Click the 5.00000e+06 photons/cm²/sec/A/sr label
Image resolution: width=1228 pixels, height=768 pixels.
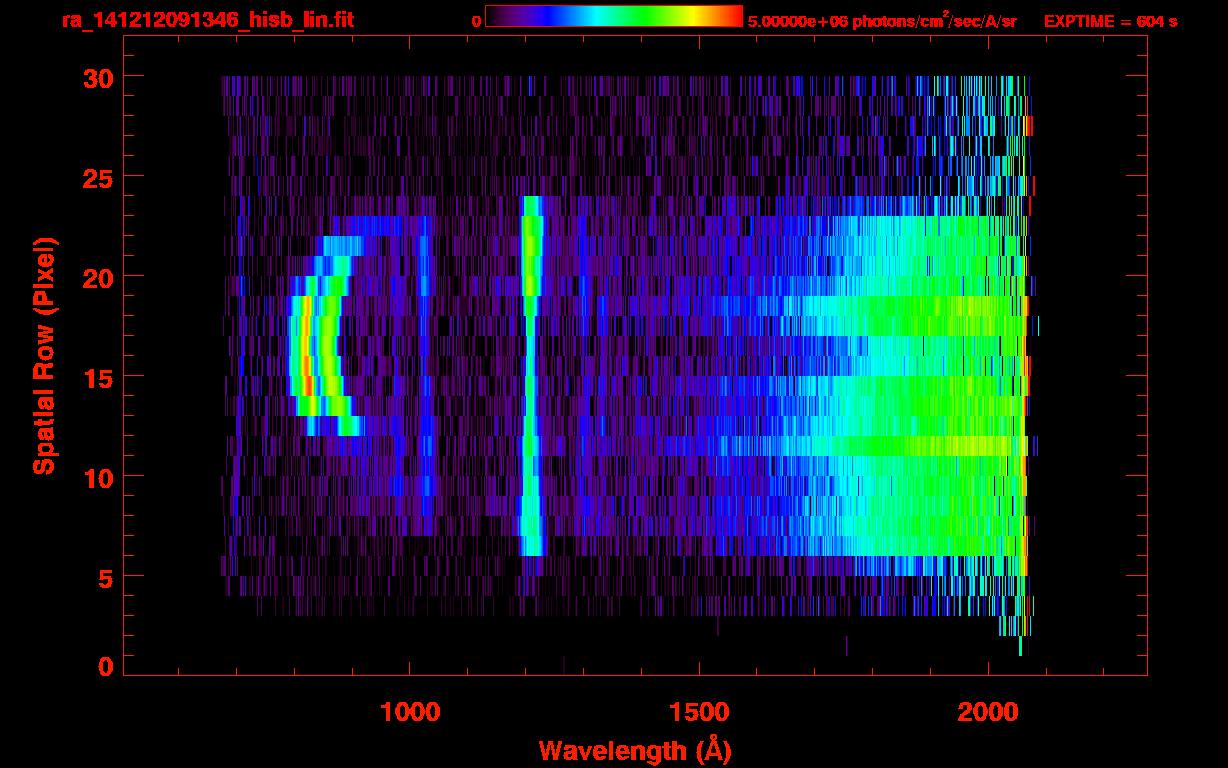[x=882, y=21]
